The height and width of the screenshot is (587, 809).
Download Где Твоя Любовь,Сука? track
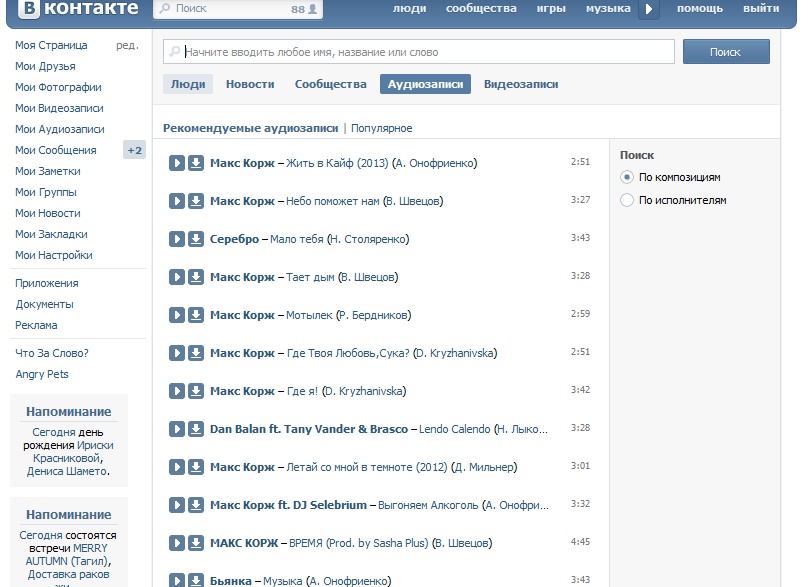point(196,353)
